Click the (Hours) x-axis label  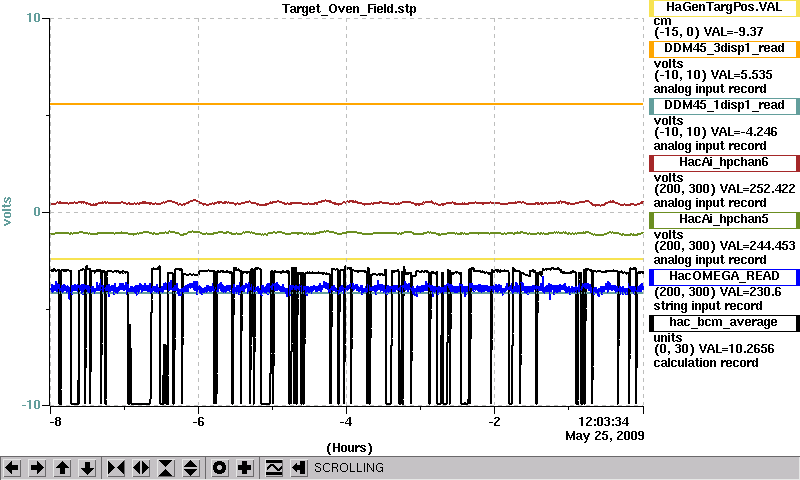(x=349, y=448)
